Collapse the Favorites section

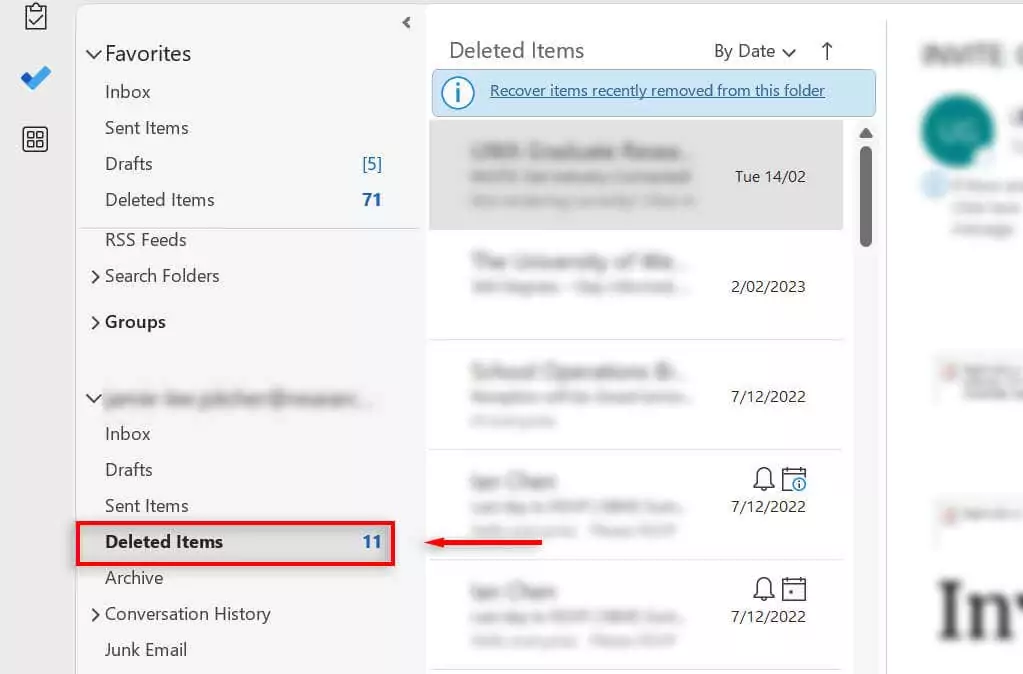94,55
